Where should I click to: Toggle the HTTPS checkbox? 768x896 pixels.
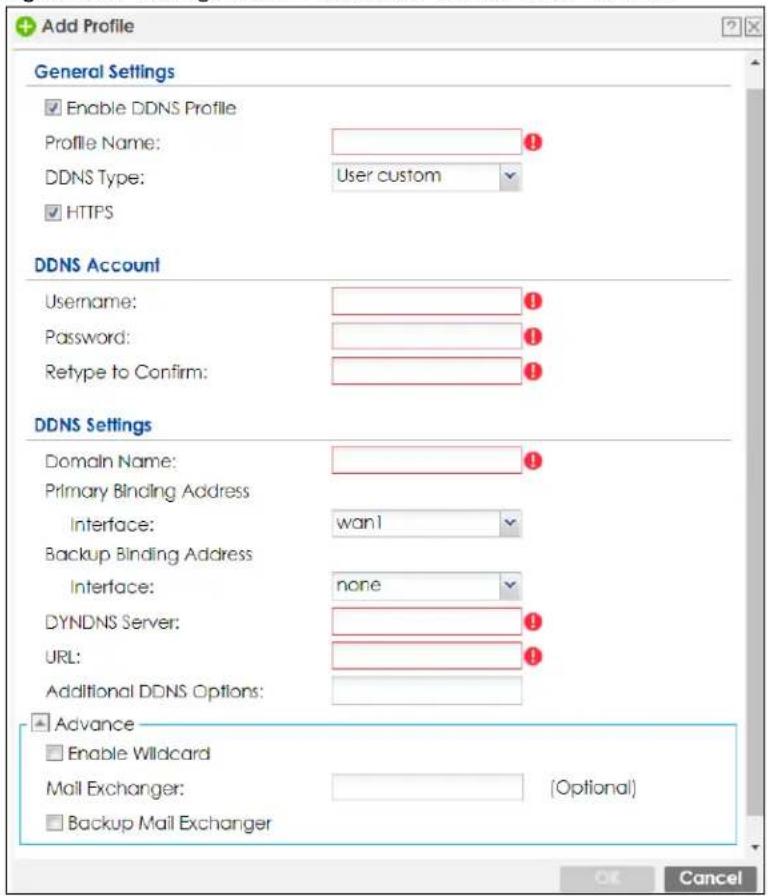coord(53,213)
